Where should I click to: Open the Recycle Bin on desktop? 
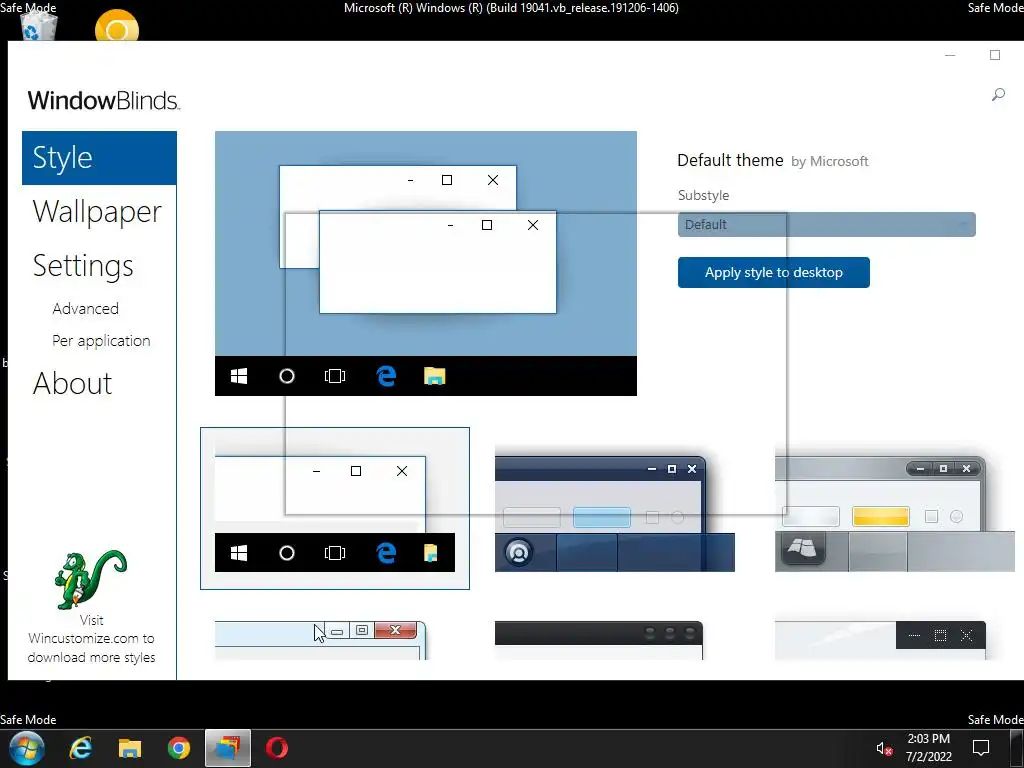[39, 27]
